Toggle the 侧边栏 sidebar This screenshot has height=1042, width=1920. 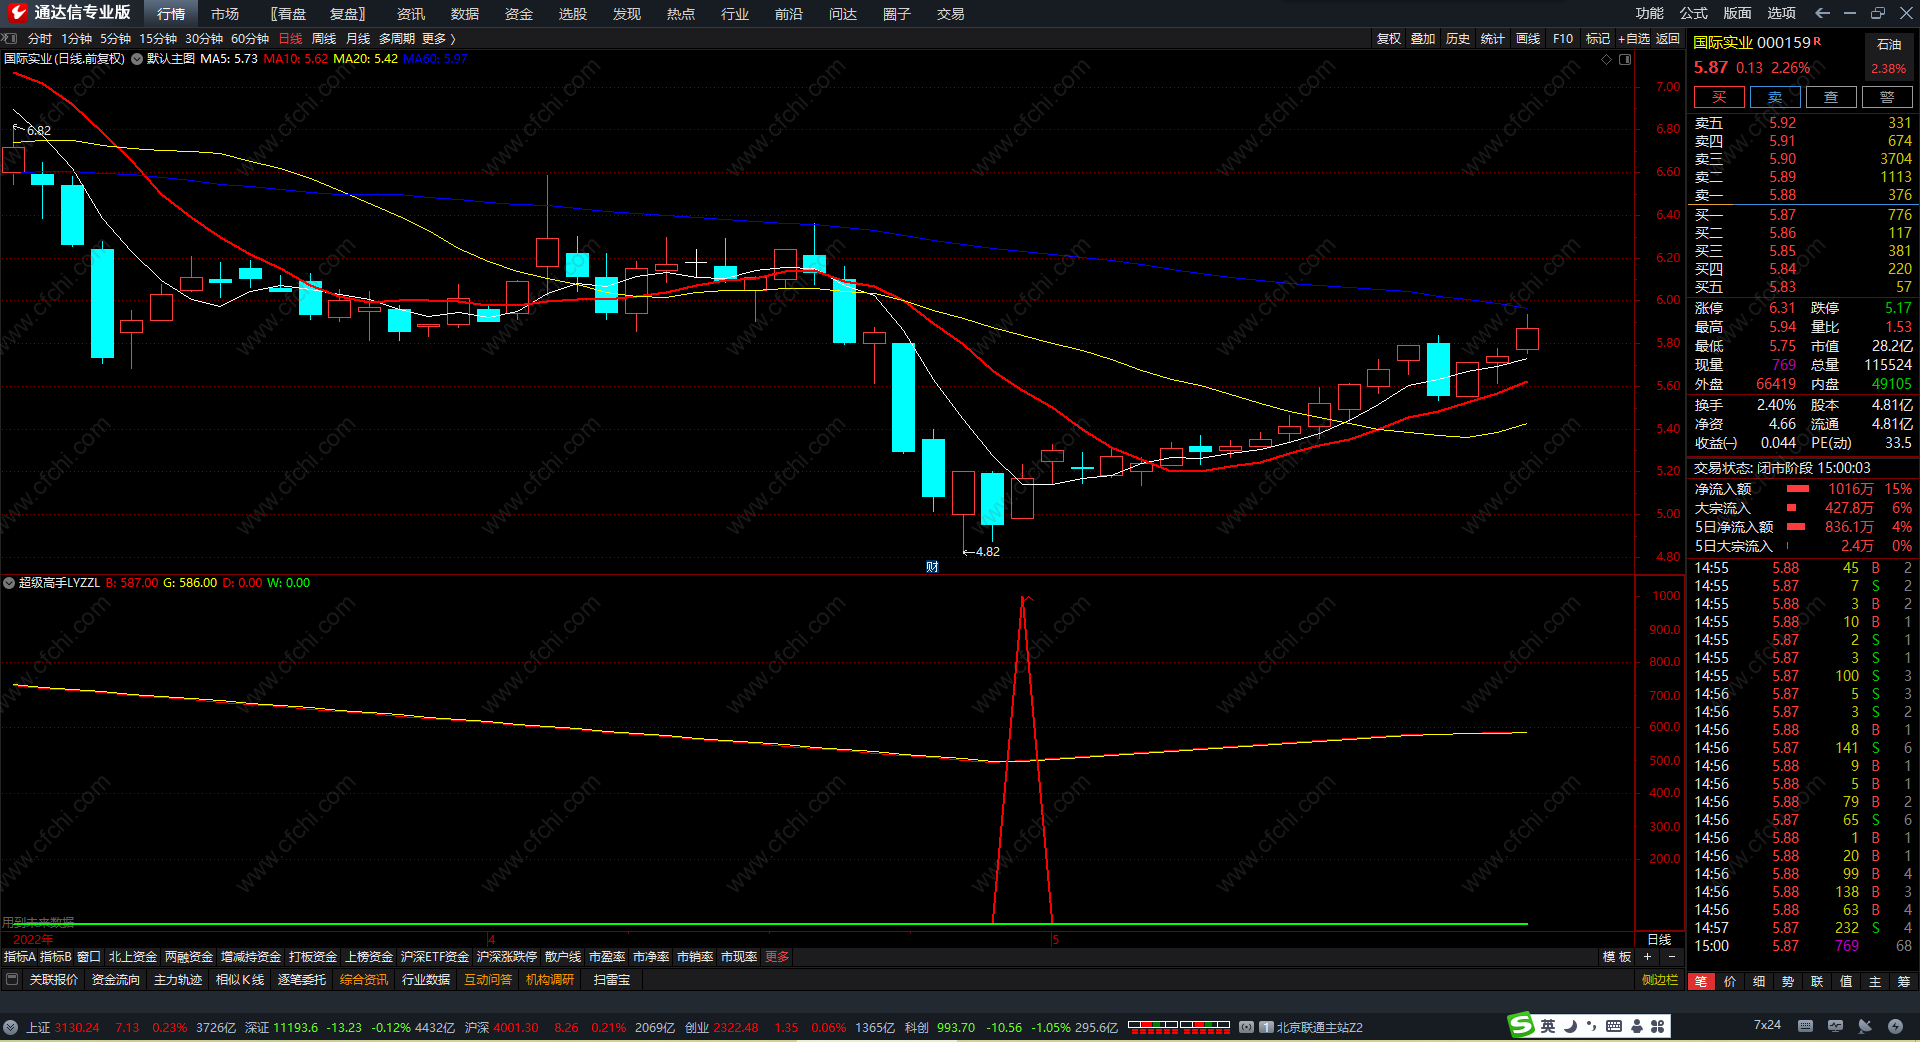1660,980
